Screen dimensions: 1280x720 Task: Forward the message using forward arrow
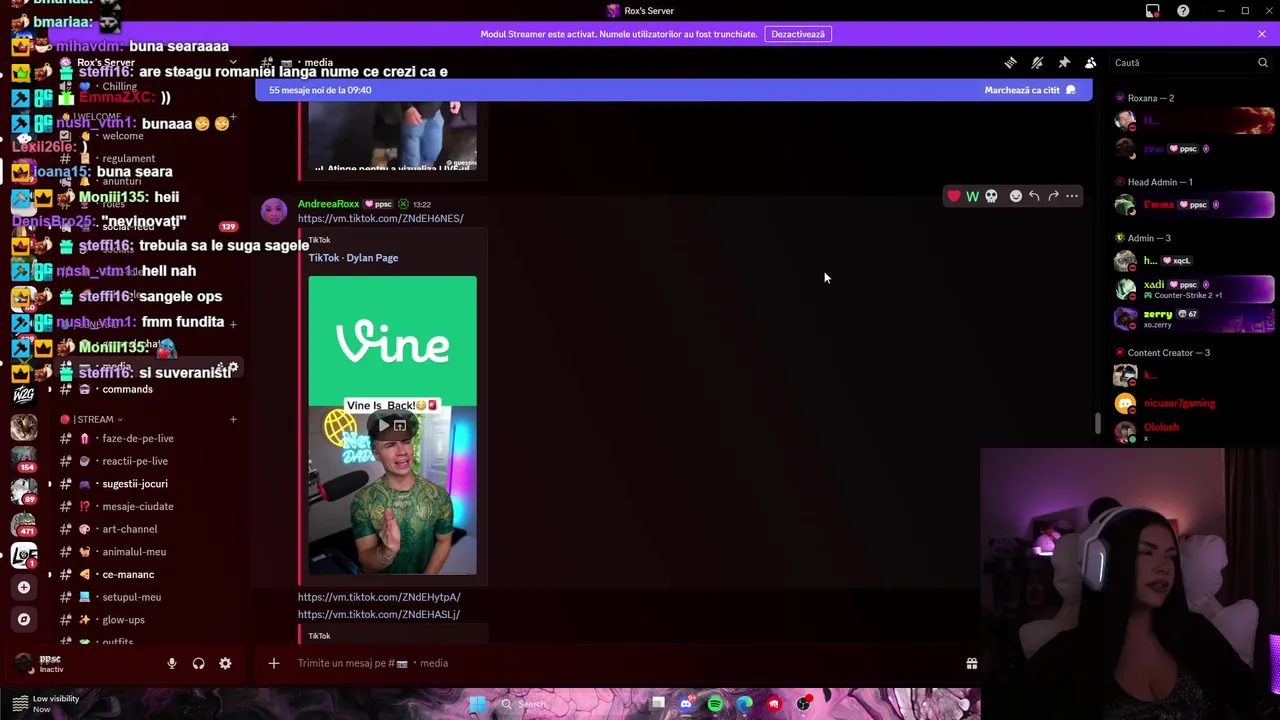pos(1053,196)
